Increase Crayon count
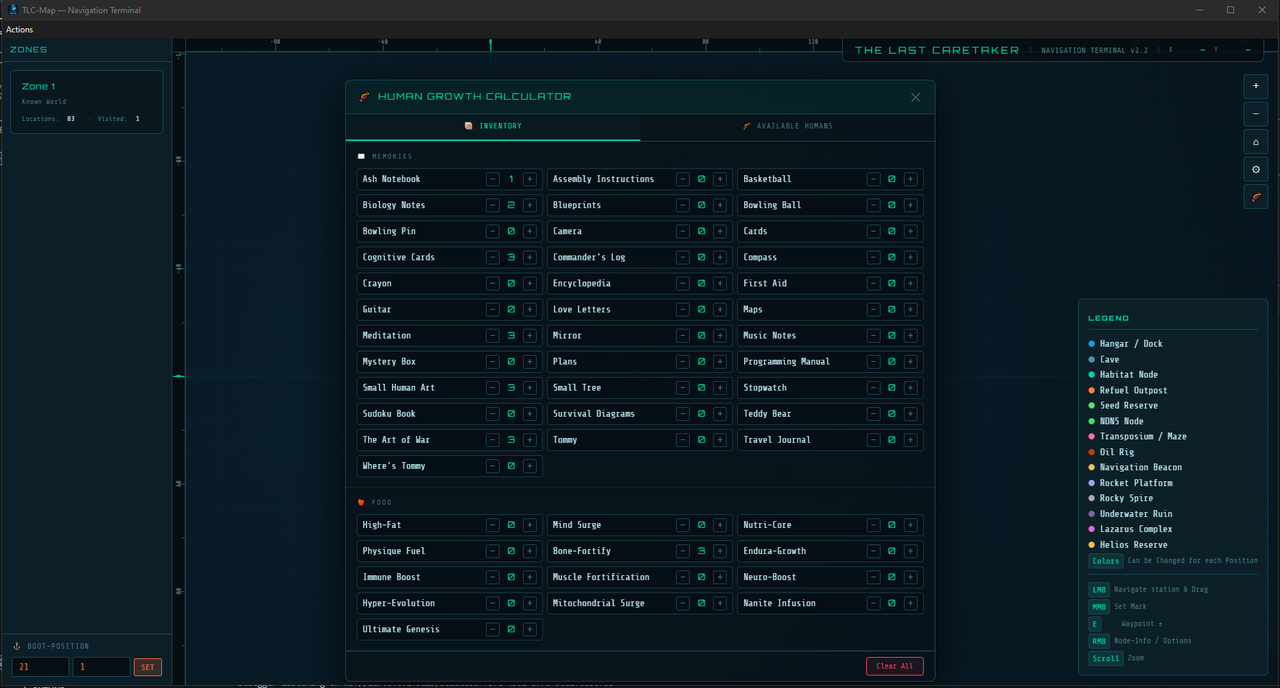The image size is (1280, 688). tap(529, 283)
